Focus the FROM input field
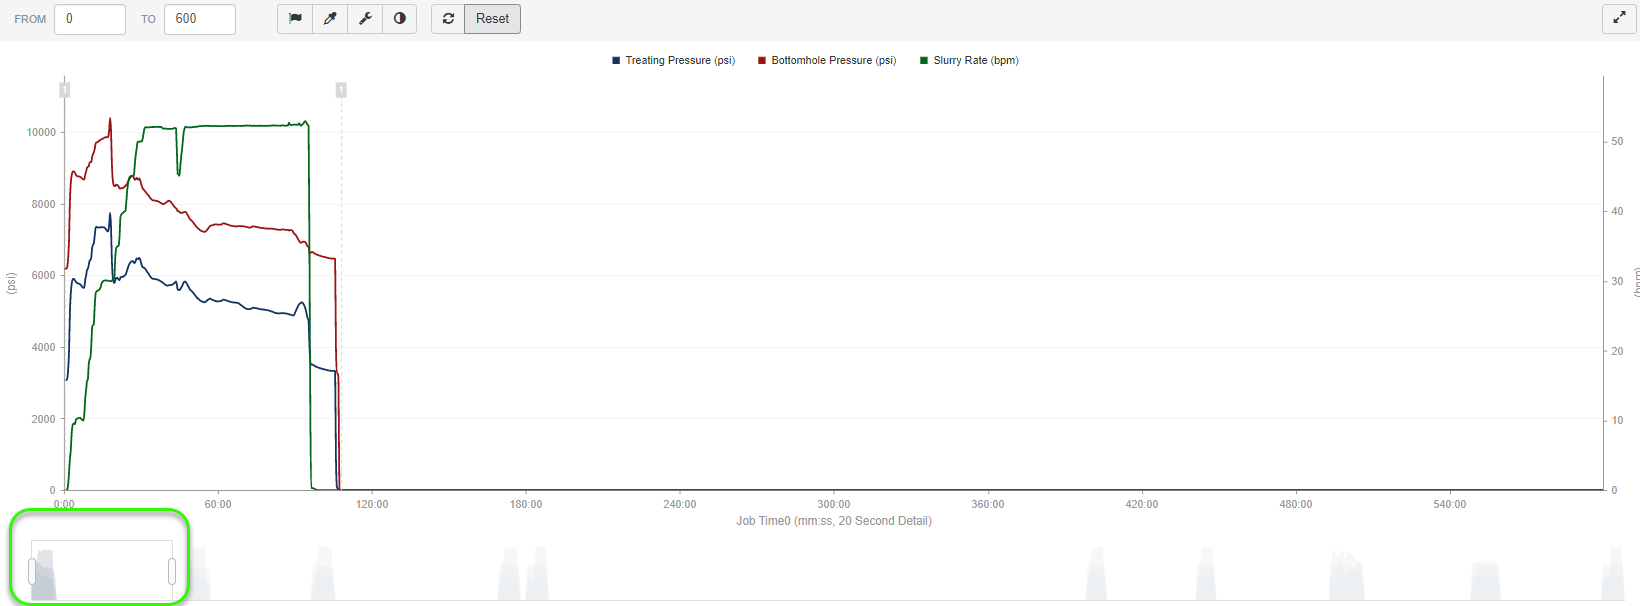The height and width of the screenshot is (606, 1640). click(90, 19)
